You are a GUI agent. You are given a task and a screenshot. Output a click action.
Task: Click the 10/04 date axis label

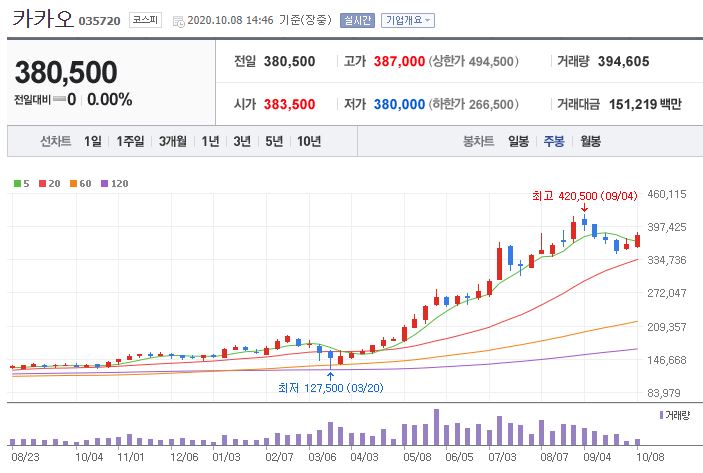pos(89,457)
